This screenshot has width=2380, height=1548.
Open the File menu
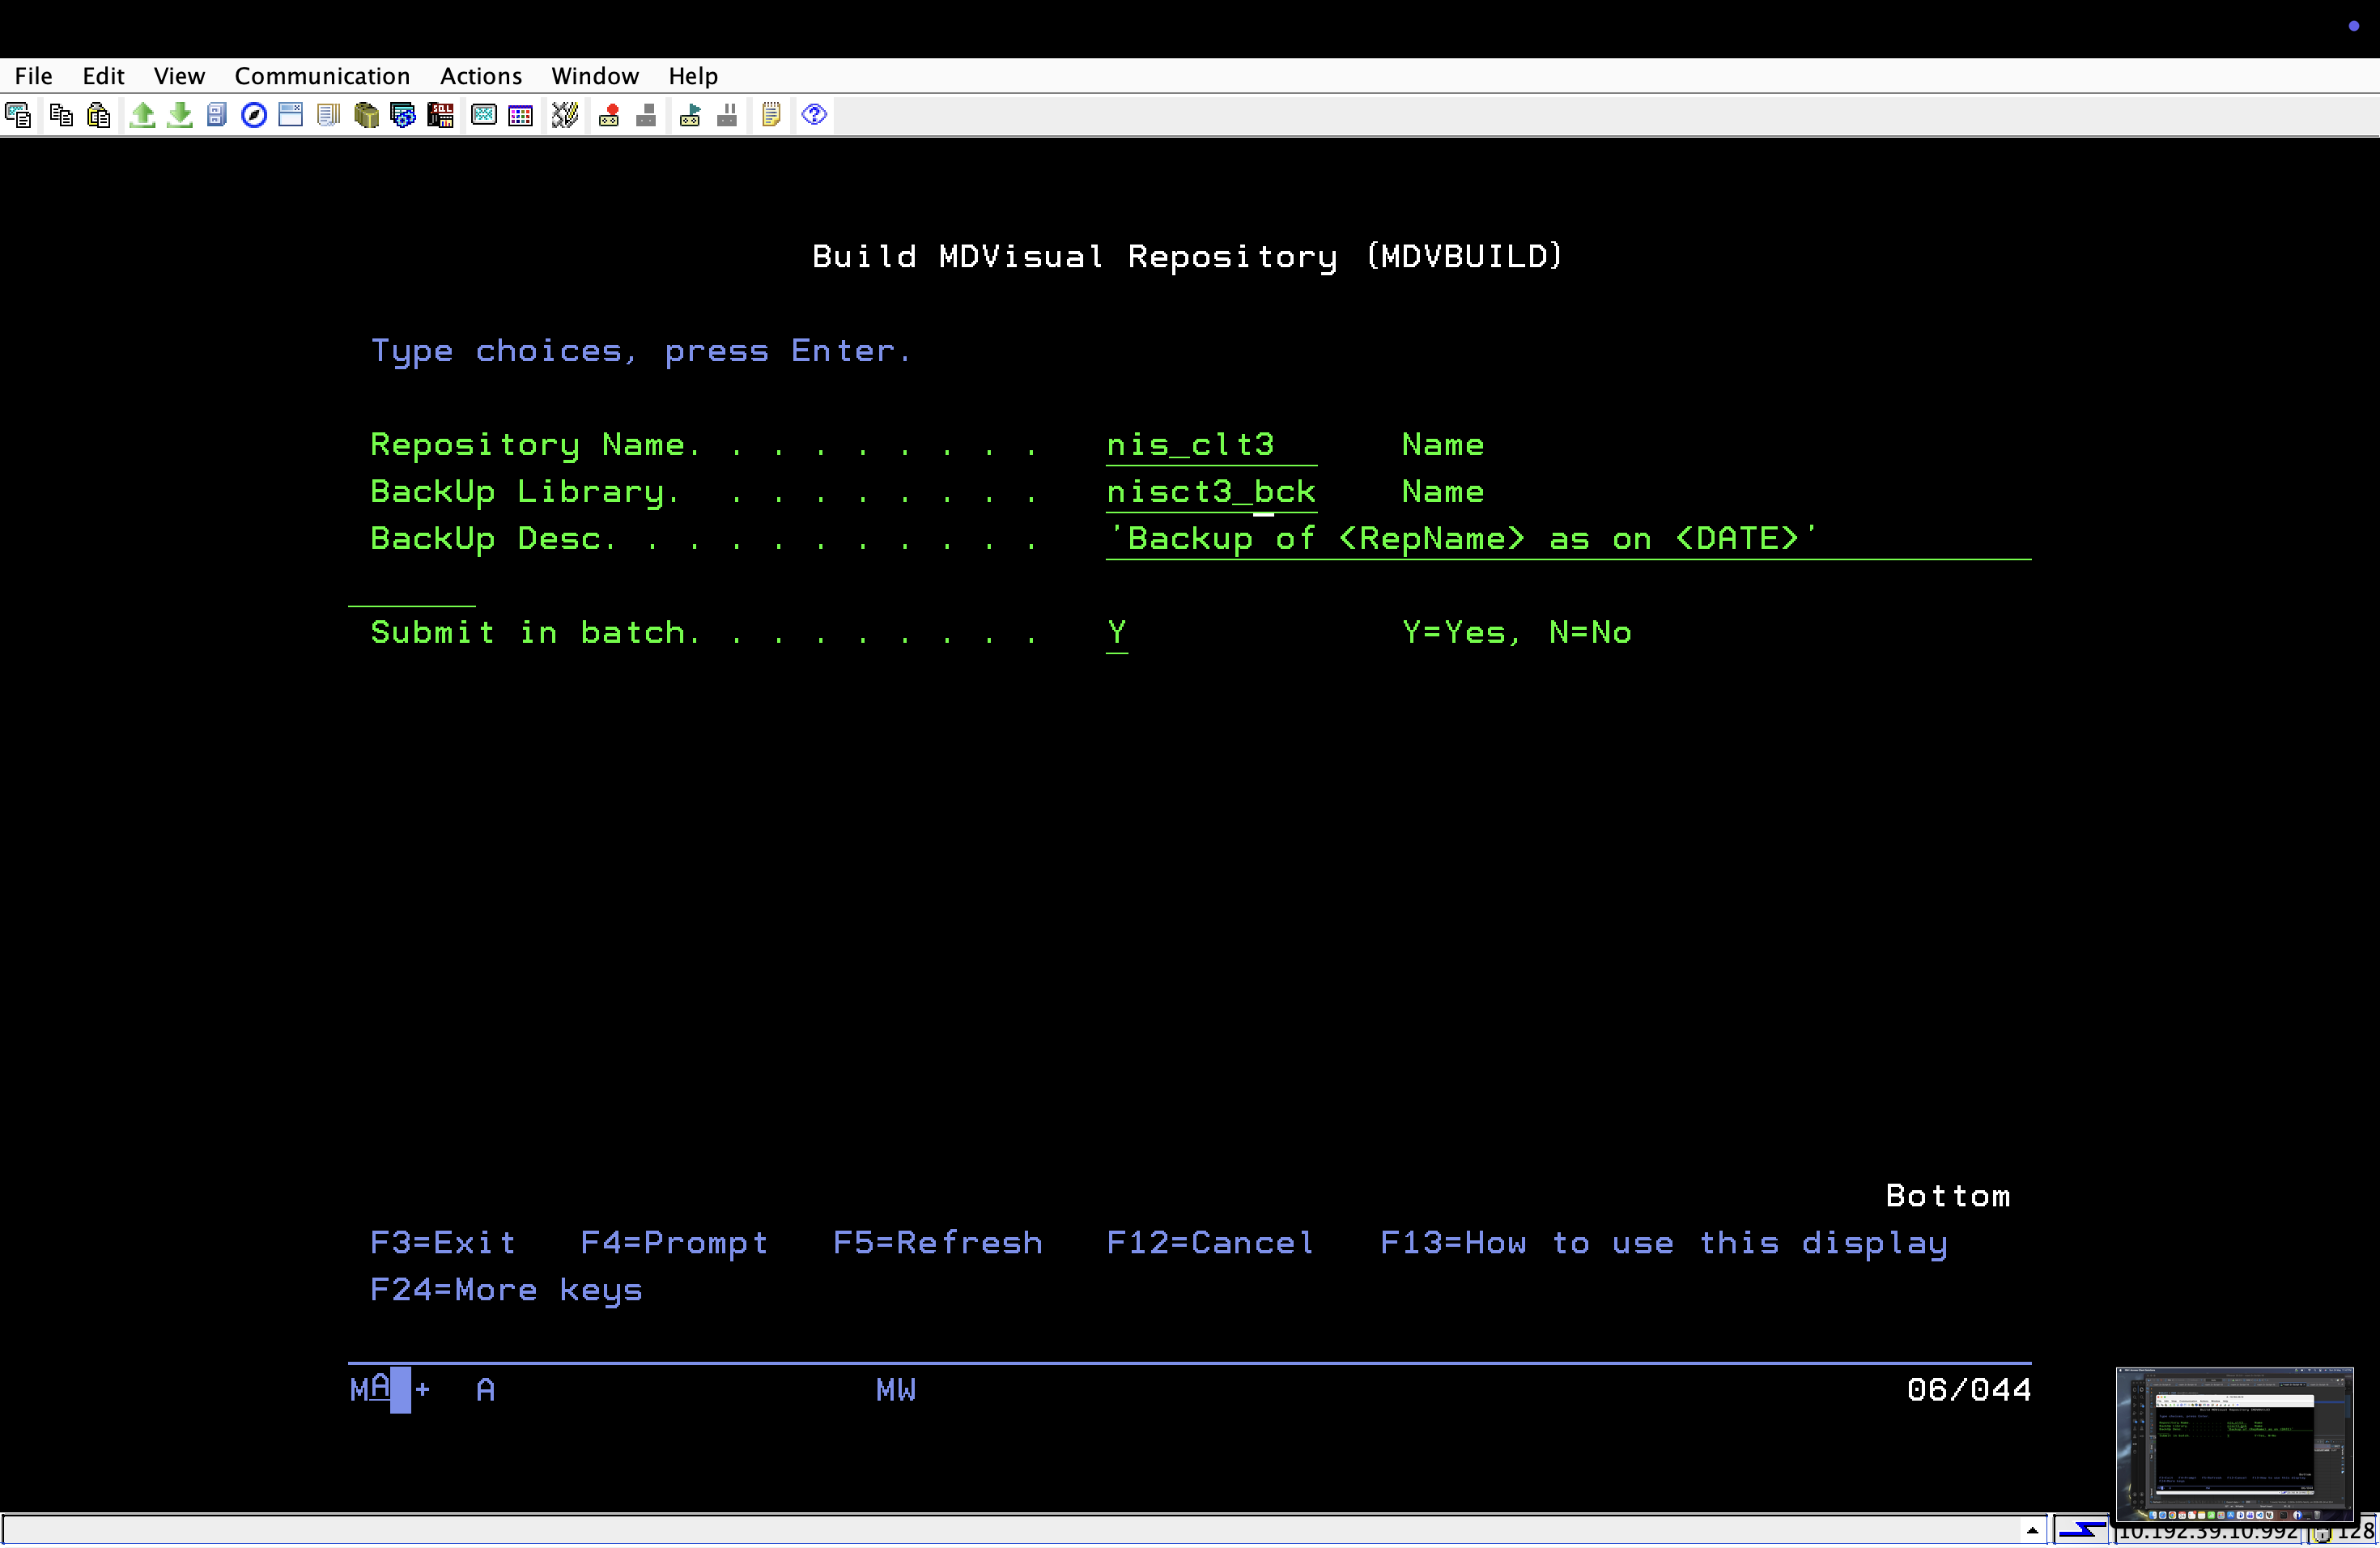(33, 76)
